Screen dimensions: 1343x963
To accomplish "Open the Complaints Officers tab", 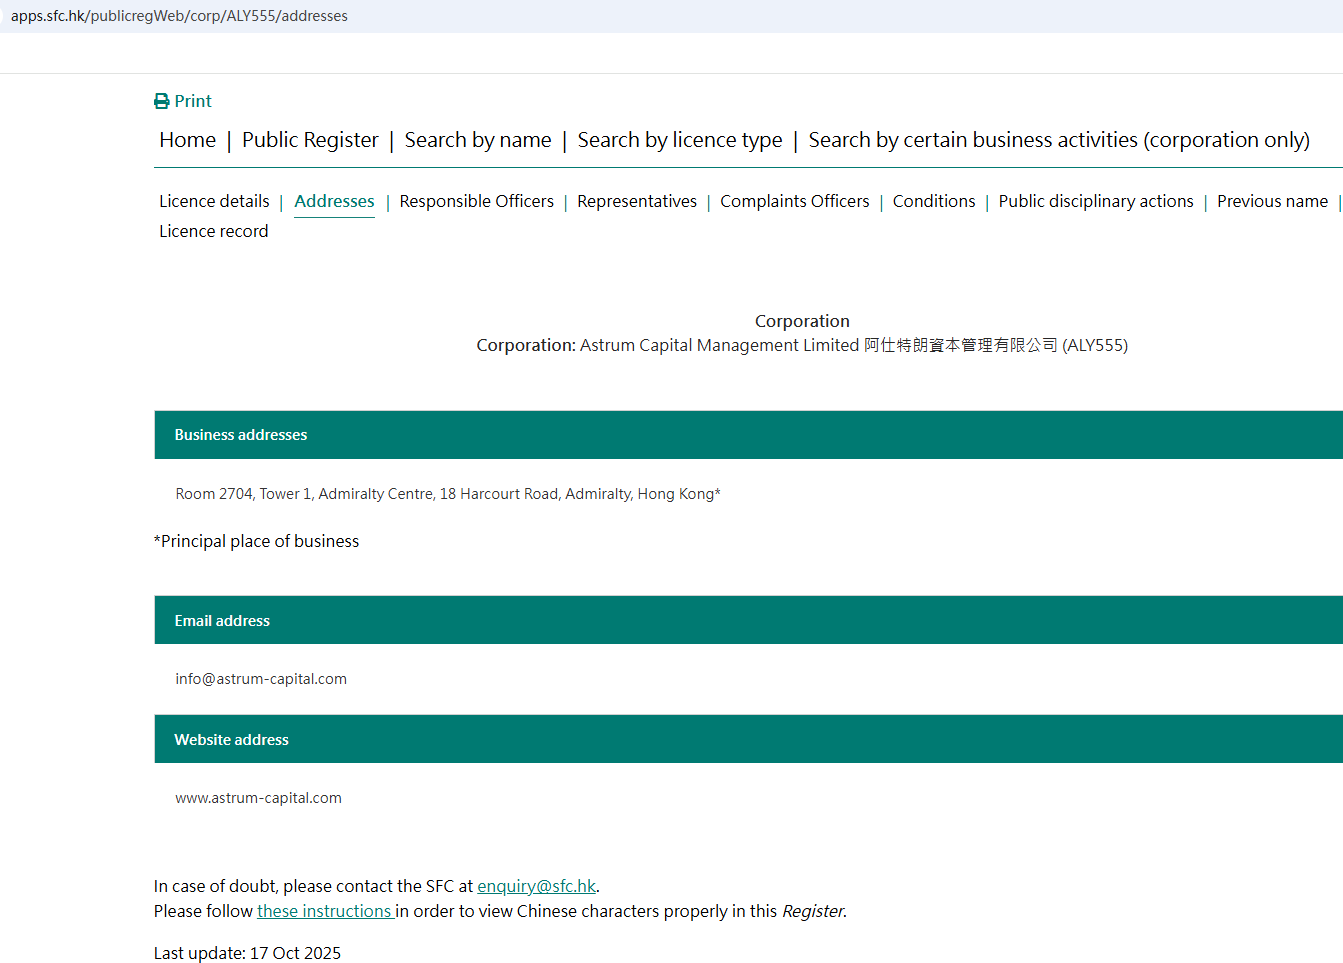I will 795,201.
